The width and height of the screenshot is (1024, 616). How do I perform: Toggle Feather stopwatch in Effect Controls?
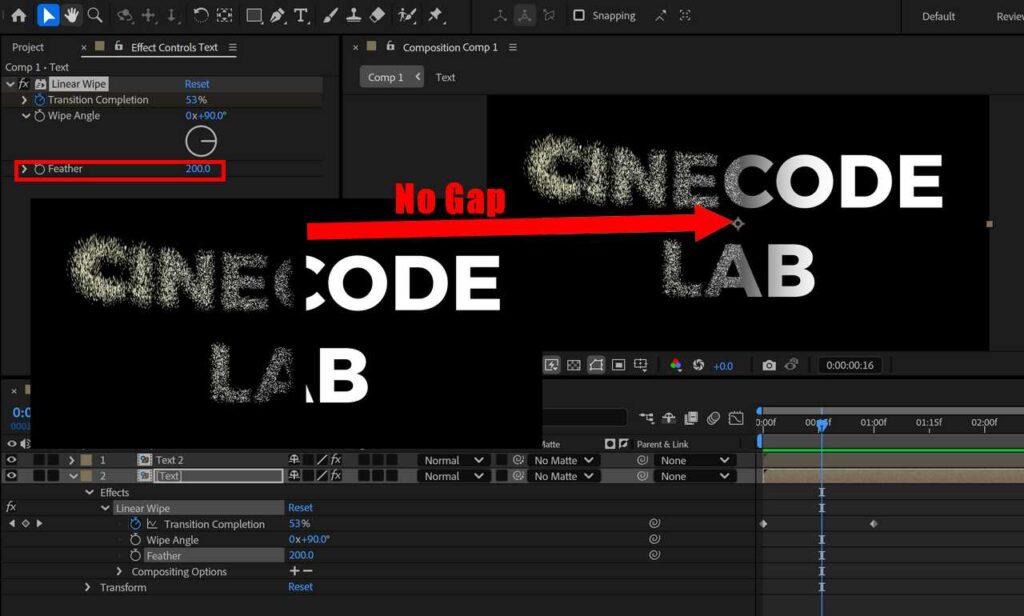click(39, 169)
